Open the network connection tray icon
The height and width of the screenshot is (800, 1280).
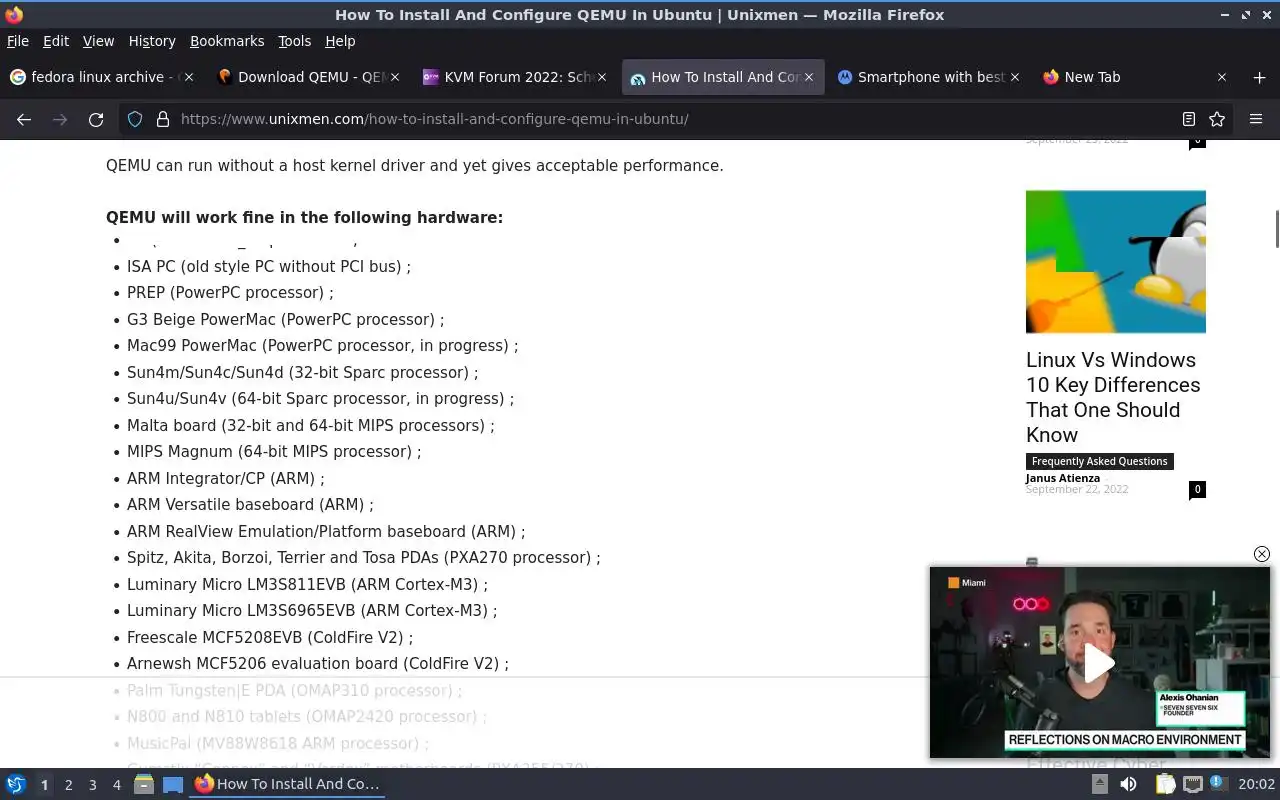point(1192,785)
